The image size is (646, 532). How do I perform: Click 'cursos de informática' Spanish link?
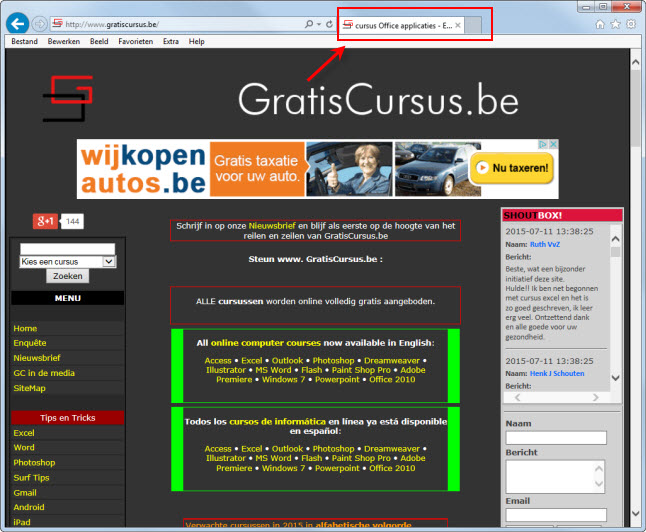point(277,422)
